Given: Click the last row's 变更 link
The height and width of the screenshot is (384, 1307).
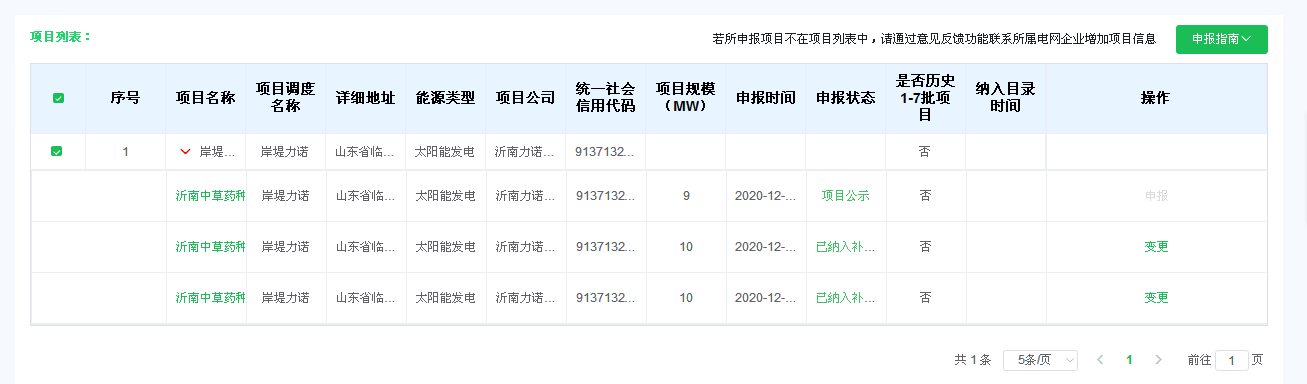Looking at the screenshot, I should [x=1156, y=298].
